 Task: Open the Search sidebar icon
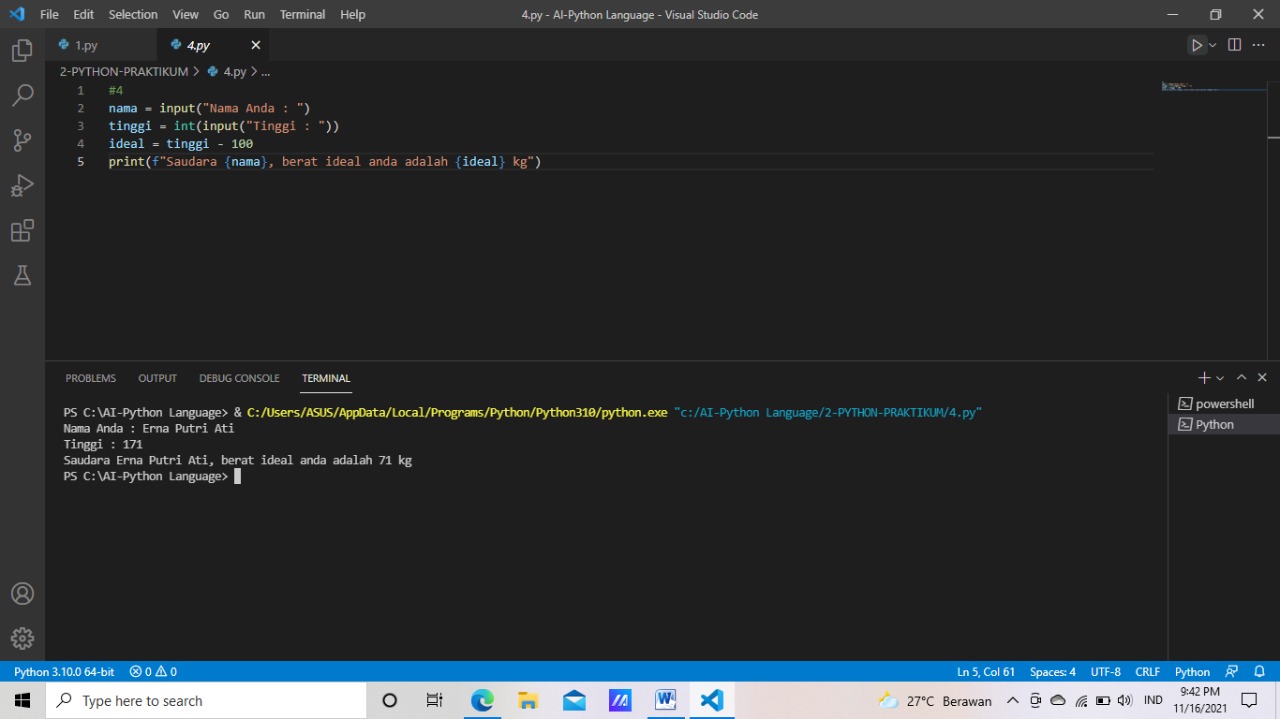coord(22,94)
